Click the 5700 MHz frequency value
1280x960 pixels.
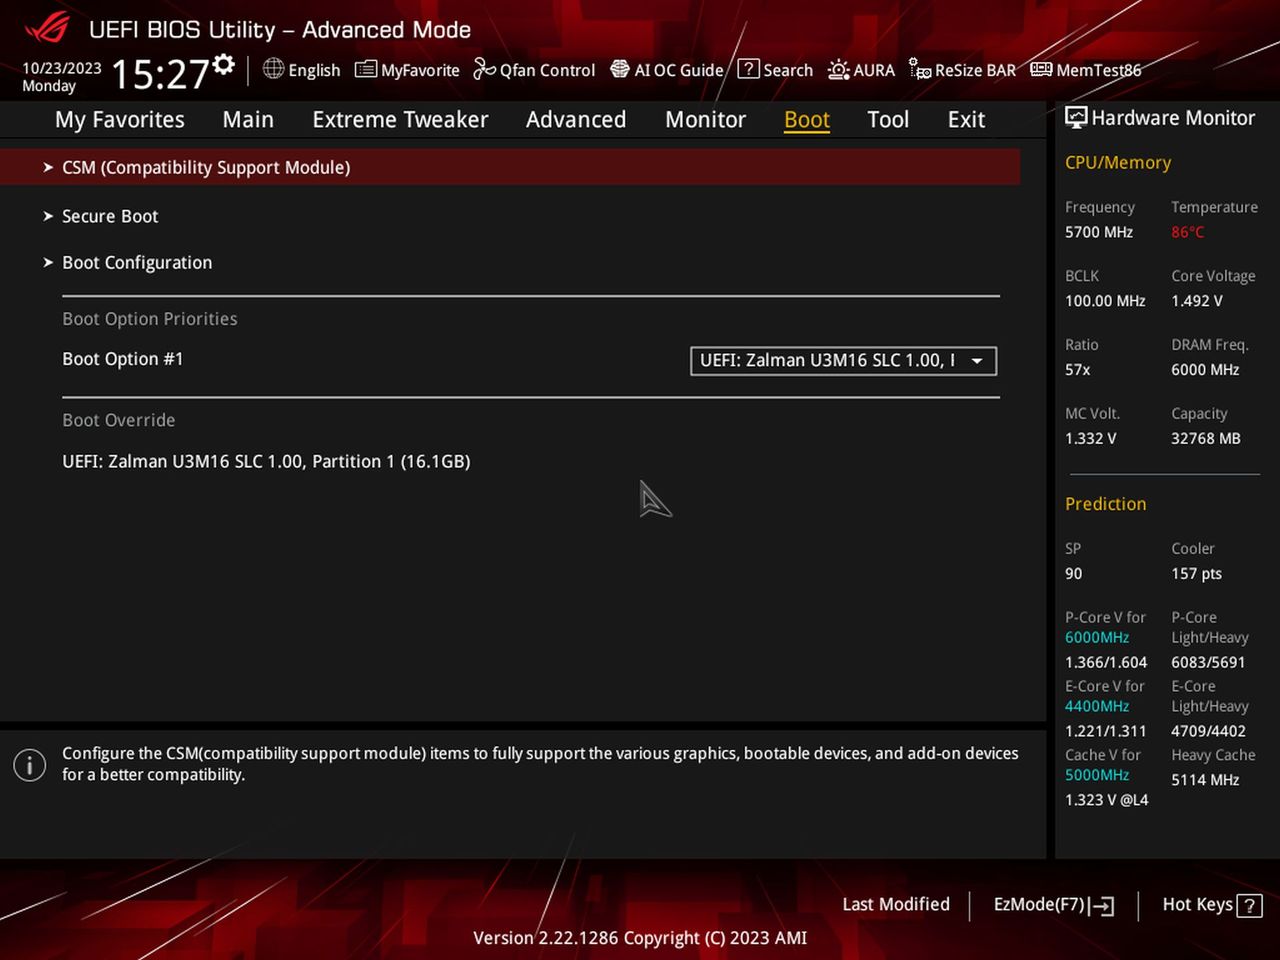click(1099, 232)
